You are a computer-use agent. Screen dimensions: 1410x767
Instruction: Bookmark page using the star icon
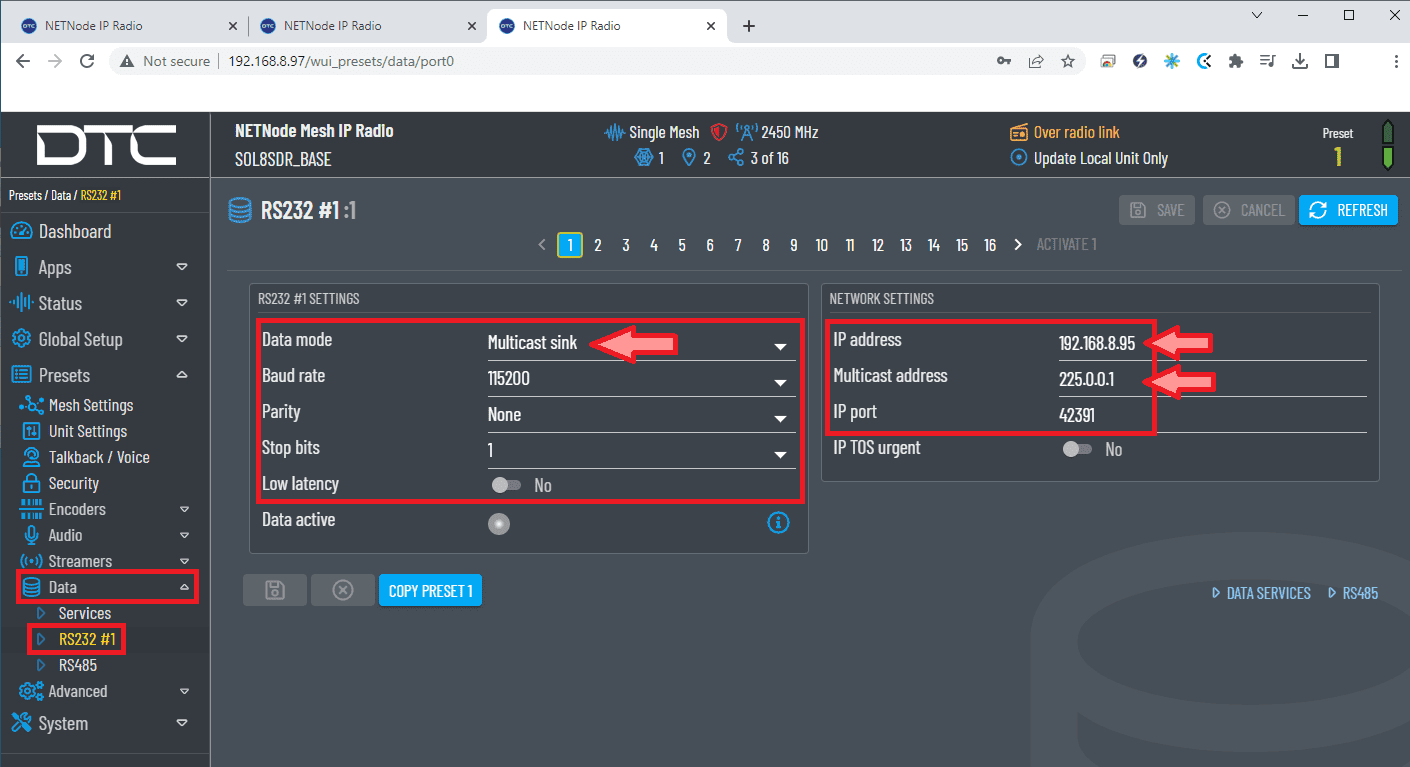[1068, 61]
